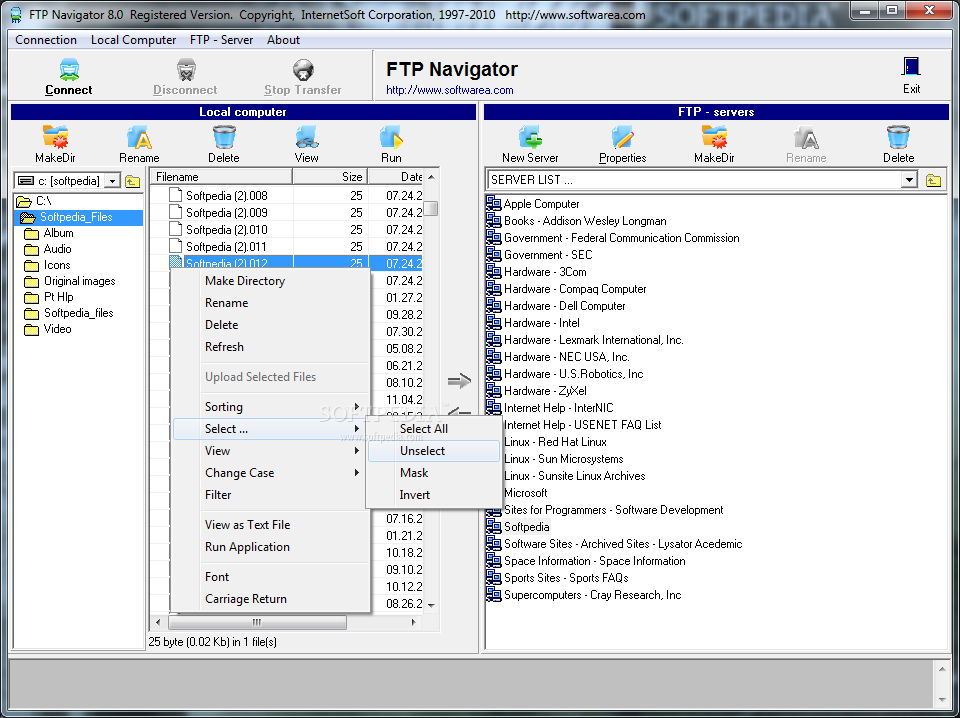
Task: Sort by Filename column header
Action: click(222, 177)
